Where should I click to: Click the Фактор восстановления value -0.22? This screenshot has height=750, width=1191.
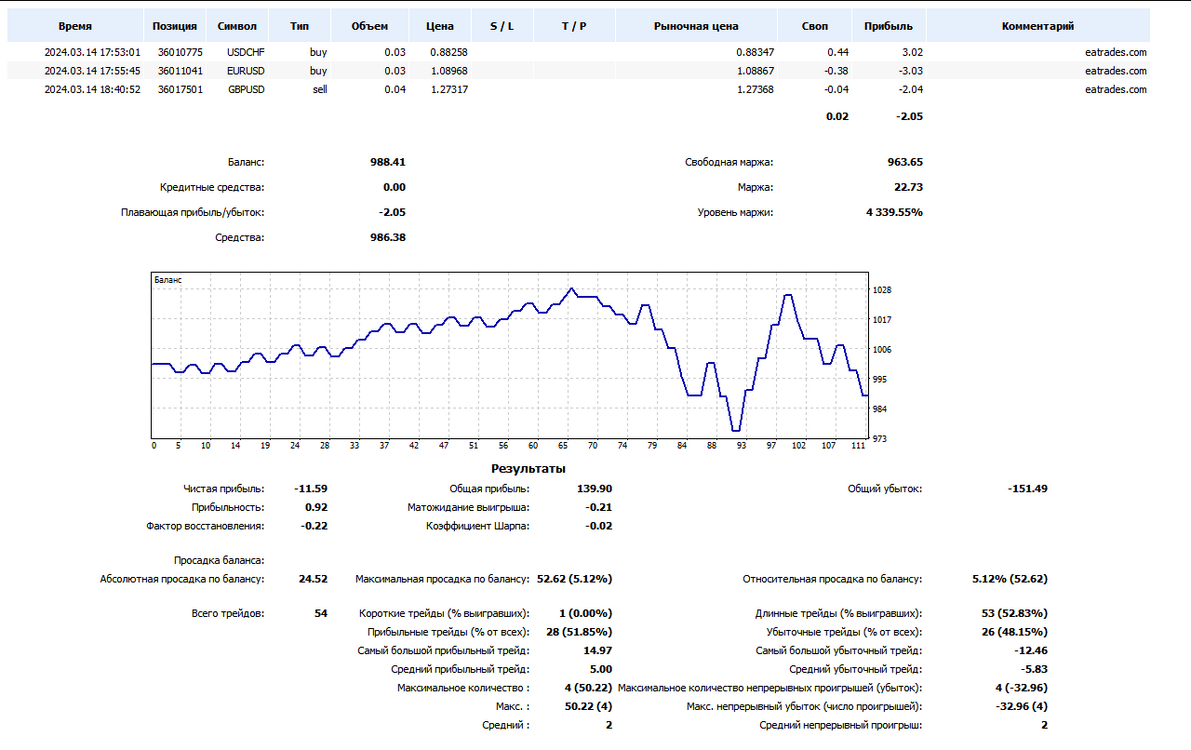pos(314,526)
